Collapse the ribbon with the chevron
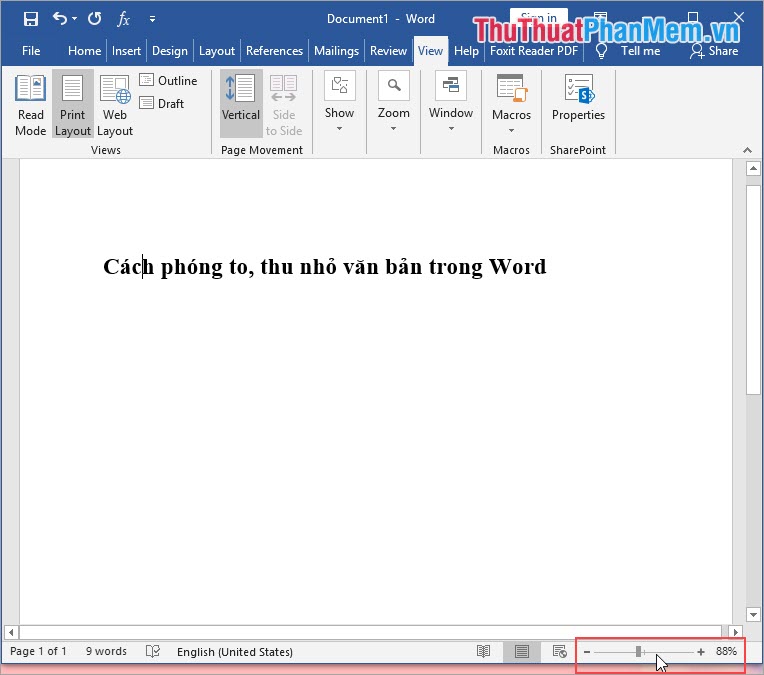 tap(747, 150)
